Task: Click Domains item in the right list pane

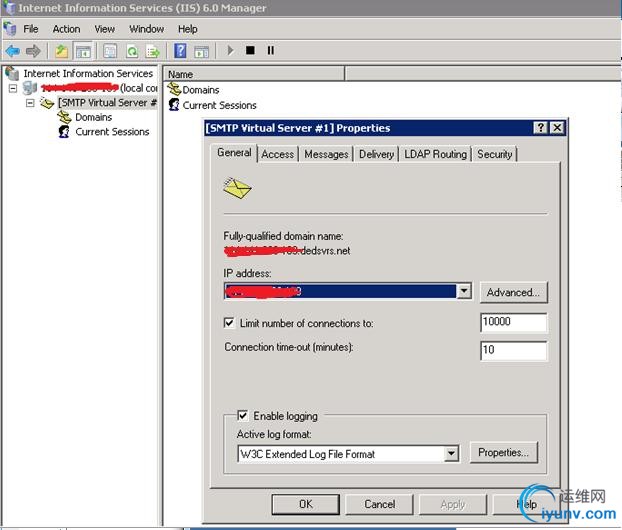Action: pyautogui.click(x=200, y=90)
